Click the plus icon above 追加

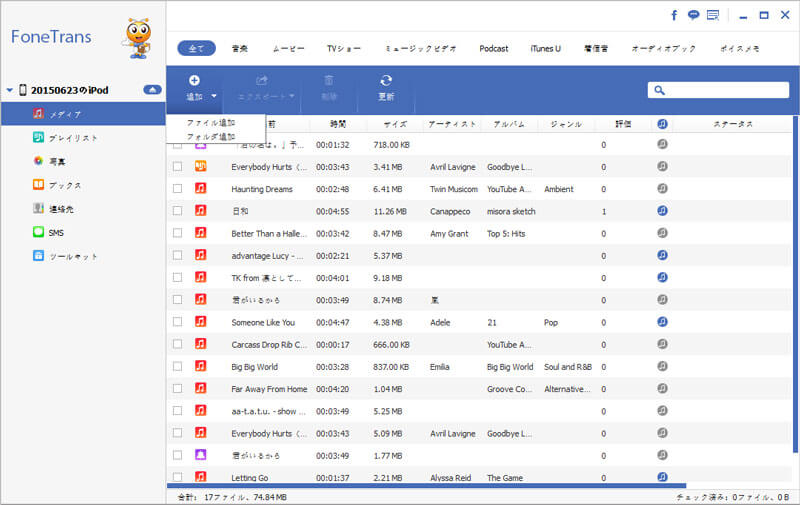tap(194, 80)
